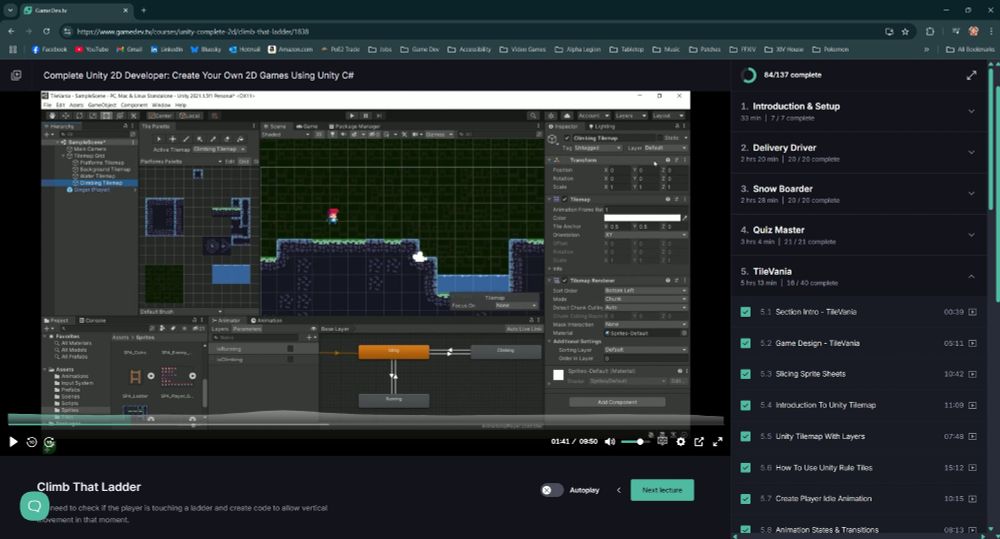Reload the page
The image size is (1000, 539).
coord(47,31)
